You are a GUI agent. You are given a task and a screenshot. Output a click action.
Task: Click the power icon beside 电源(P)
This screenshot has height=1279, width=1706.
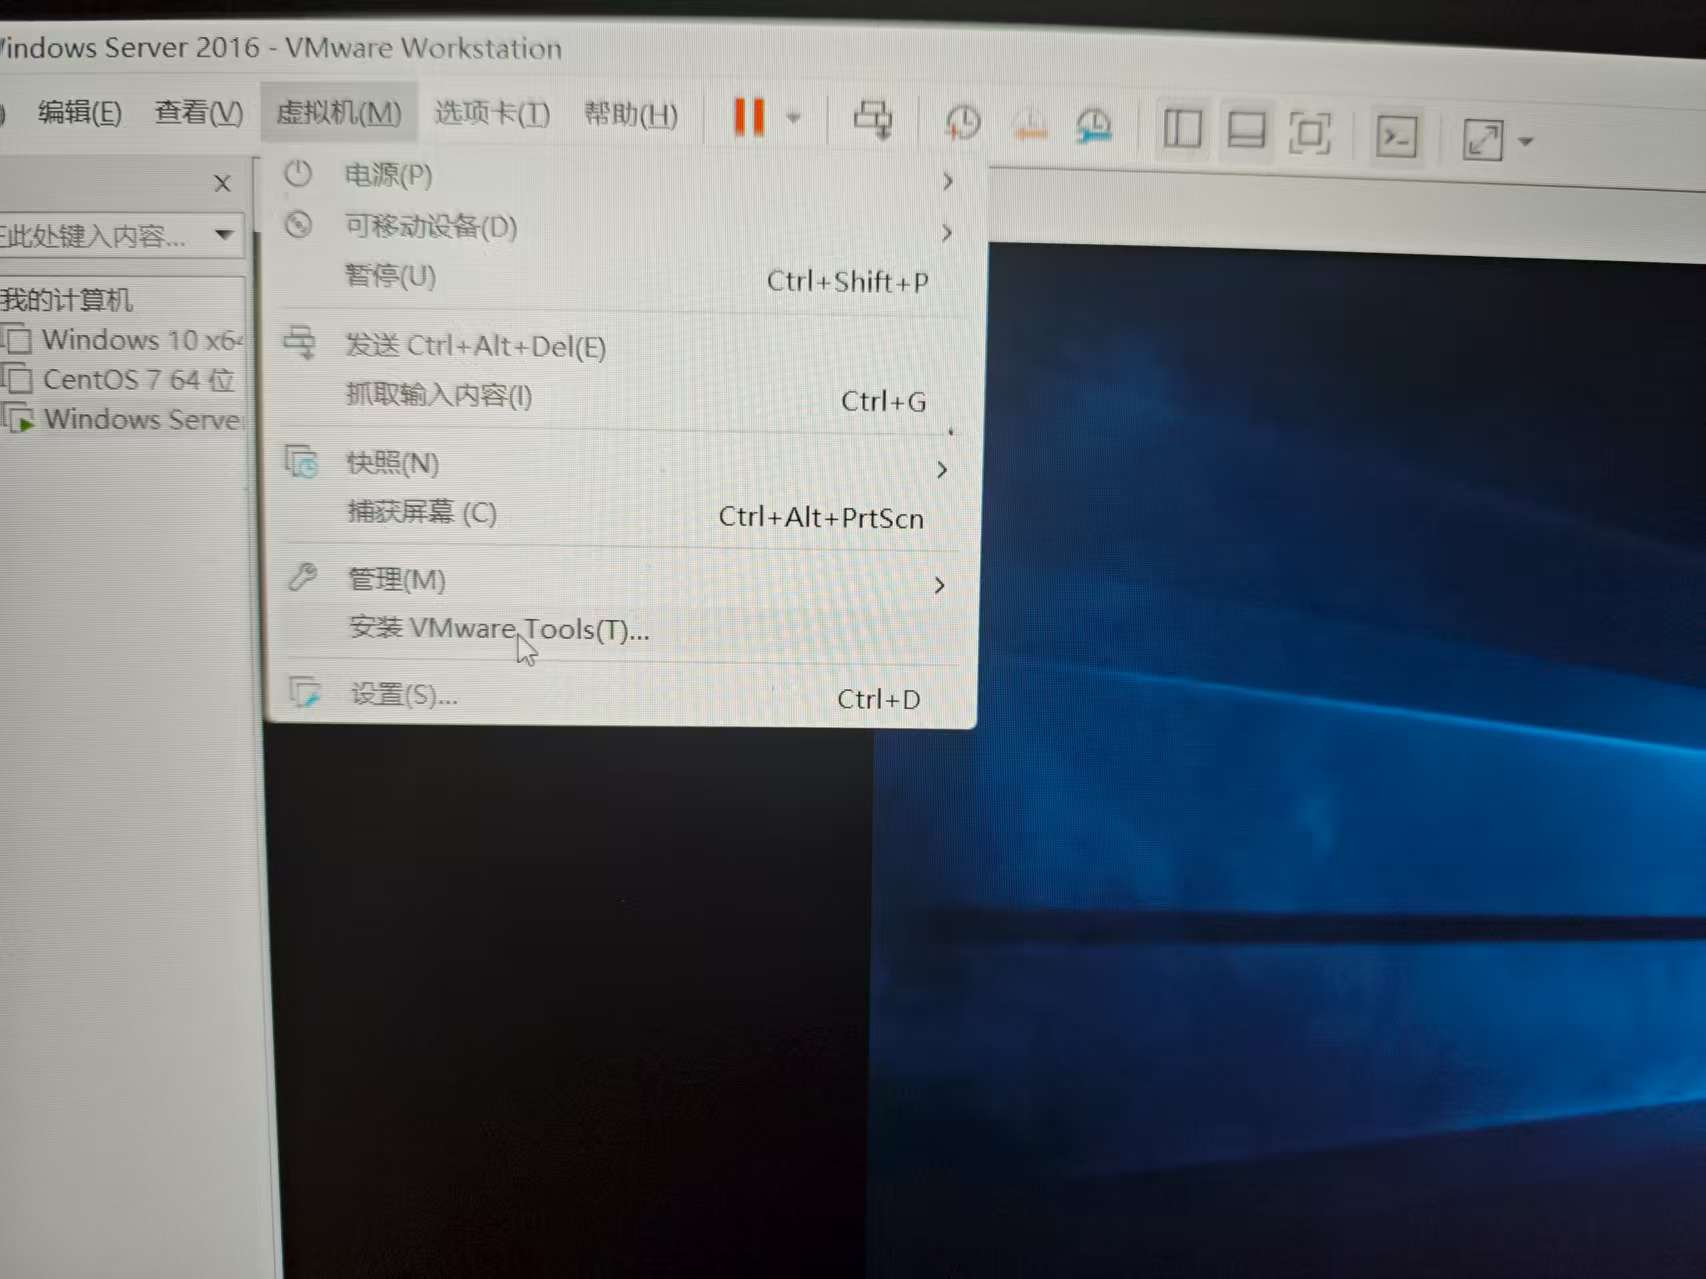(297, 173)
